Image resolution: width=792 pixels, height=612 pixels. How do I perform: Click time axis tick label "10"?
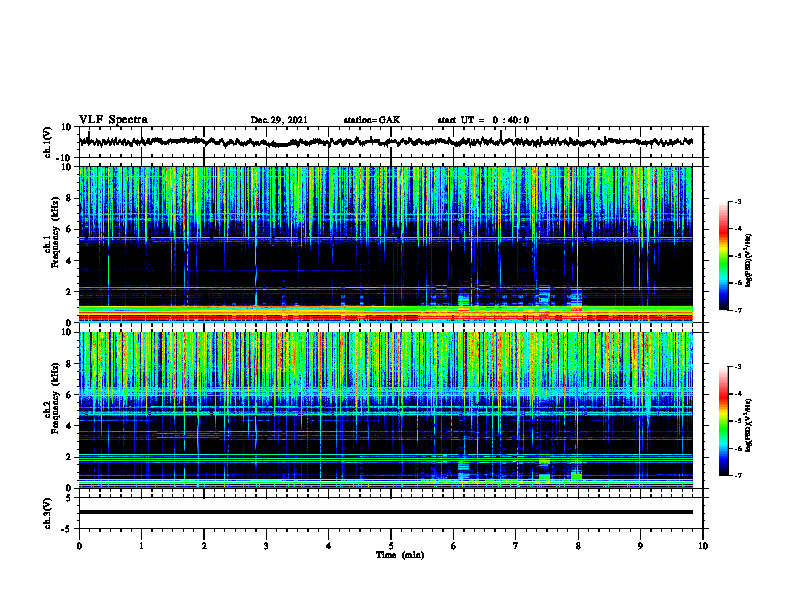click(x=703, y=546)
